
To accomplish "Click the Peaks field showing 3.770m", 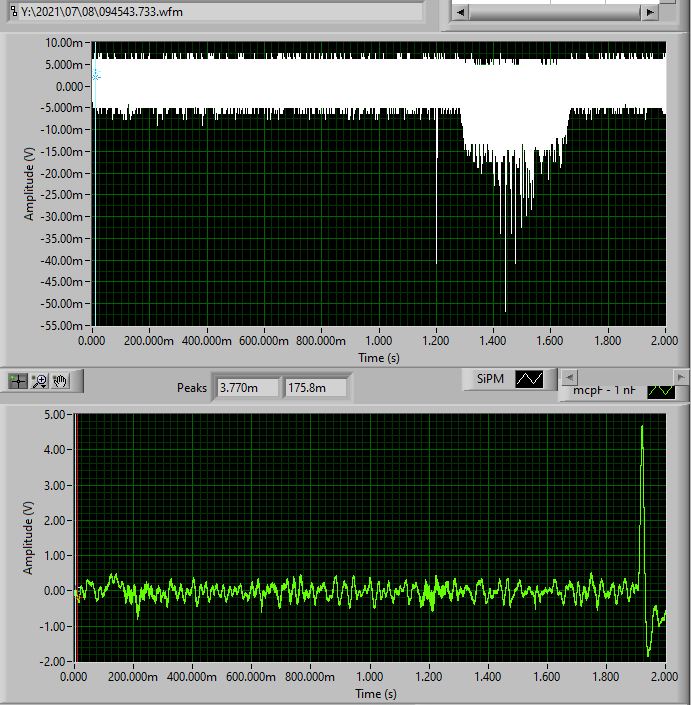I will click(x=248, y=388).
